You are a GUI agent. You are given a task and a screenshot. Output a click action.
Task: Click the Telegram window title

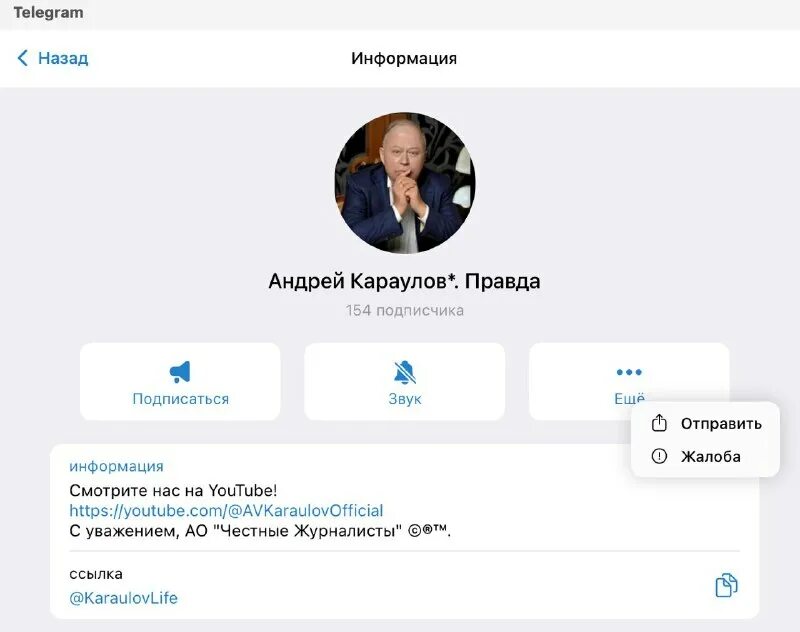coord(48,13)
